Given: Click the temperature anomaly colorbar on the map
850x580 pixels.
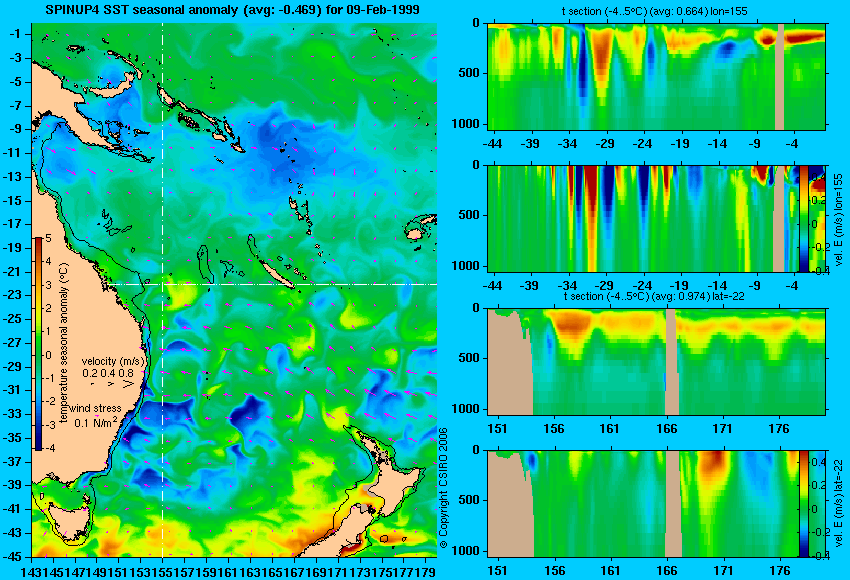Looking at the screenshot, I should (x=38, y=343).
